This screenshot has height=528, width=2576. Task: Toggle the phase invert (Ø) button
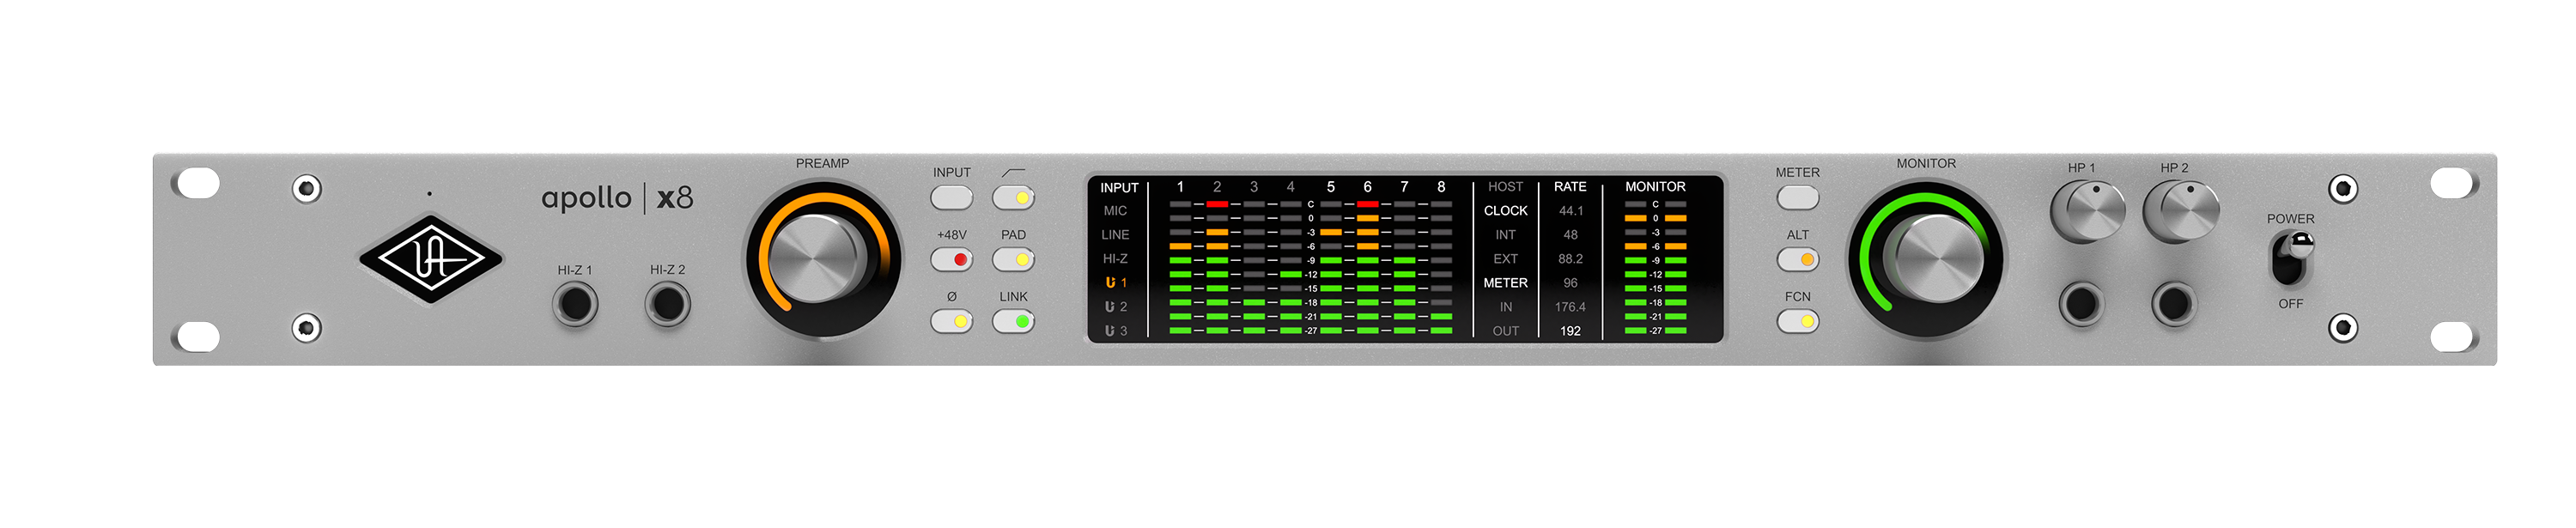click(951, 322)
